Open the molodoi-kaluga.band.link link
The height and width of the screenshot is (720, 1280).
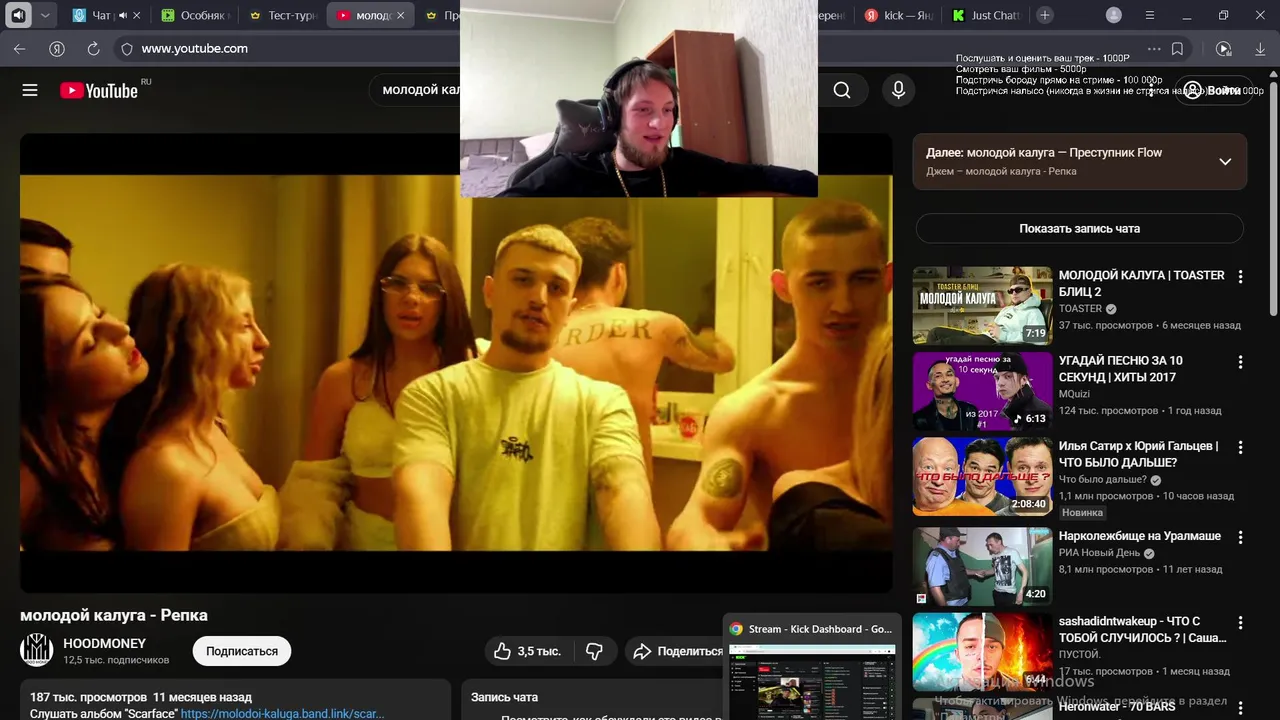pos(282,714)
